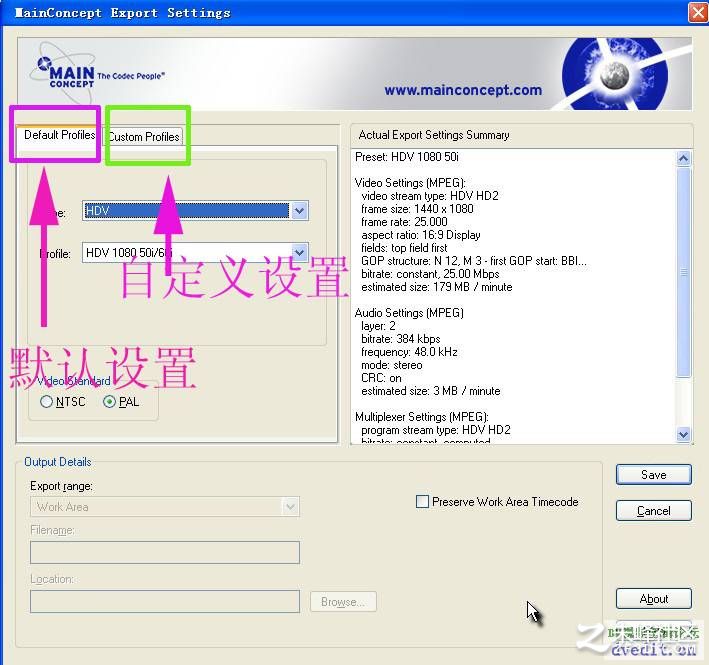This screenshot has height=665, width=709.
Task: Click the 'frame rate: 25.000' line
Action: click(404, 222)
